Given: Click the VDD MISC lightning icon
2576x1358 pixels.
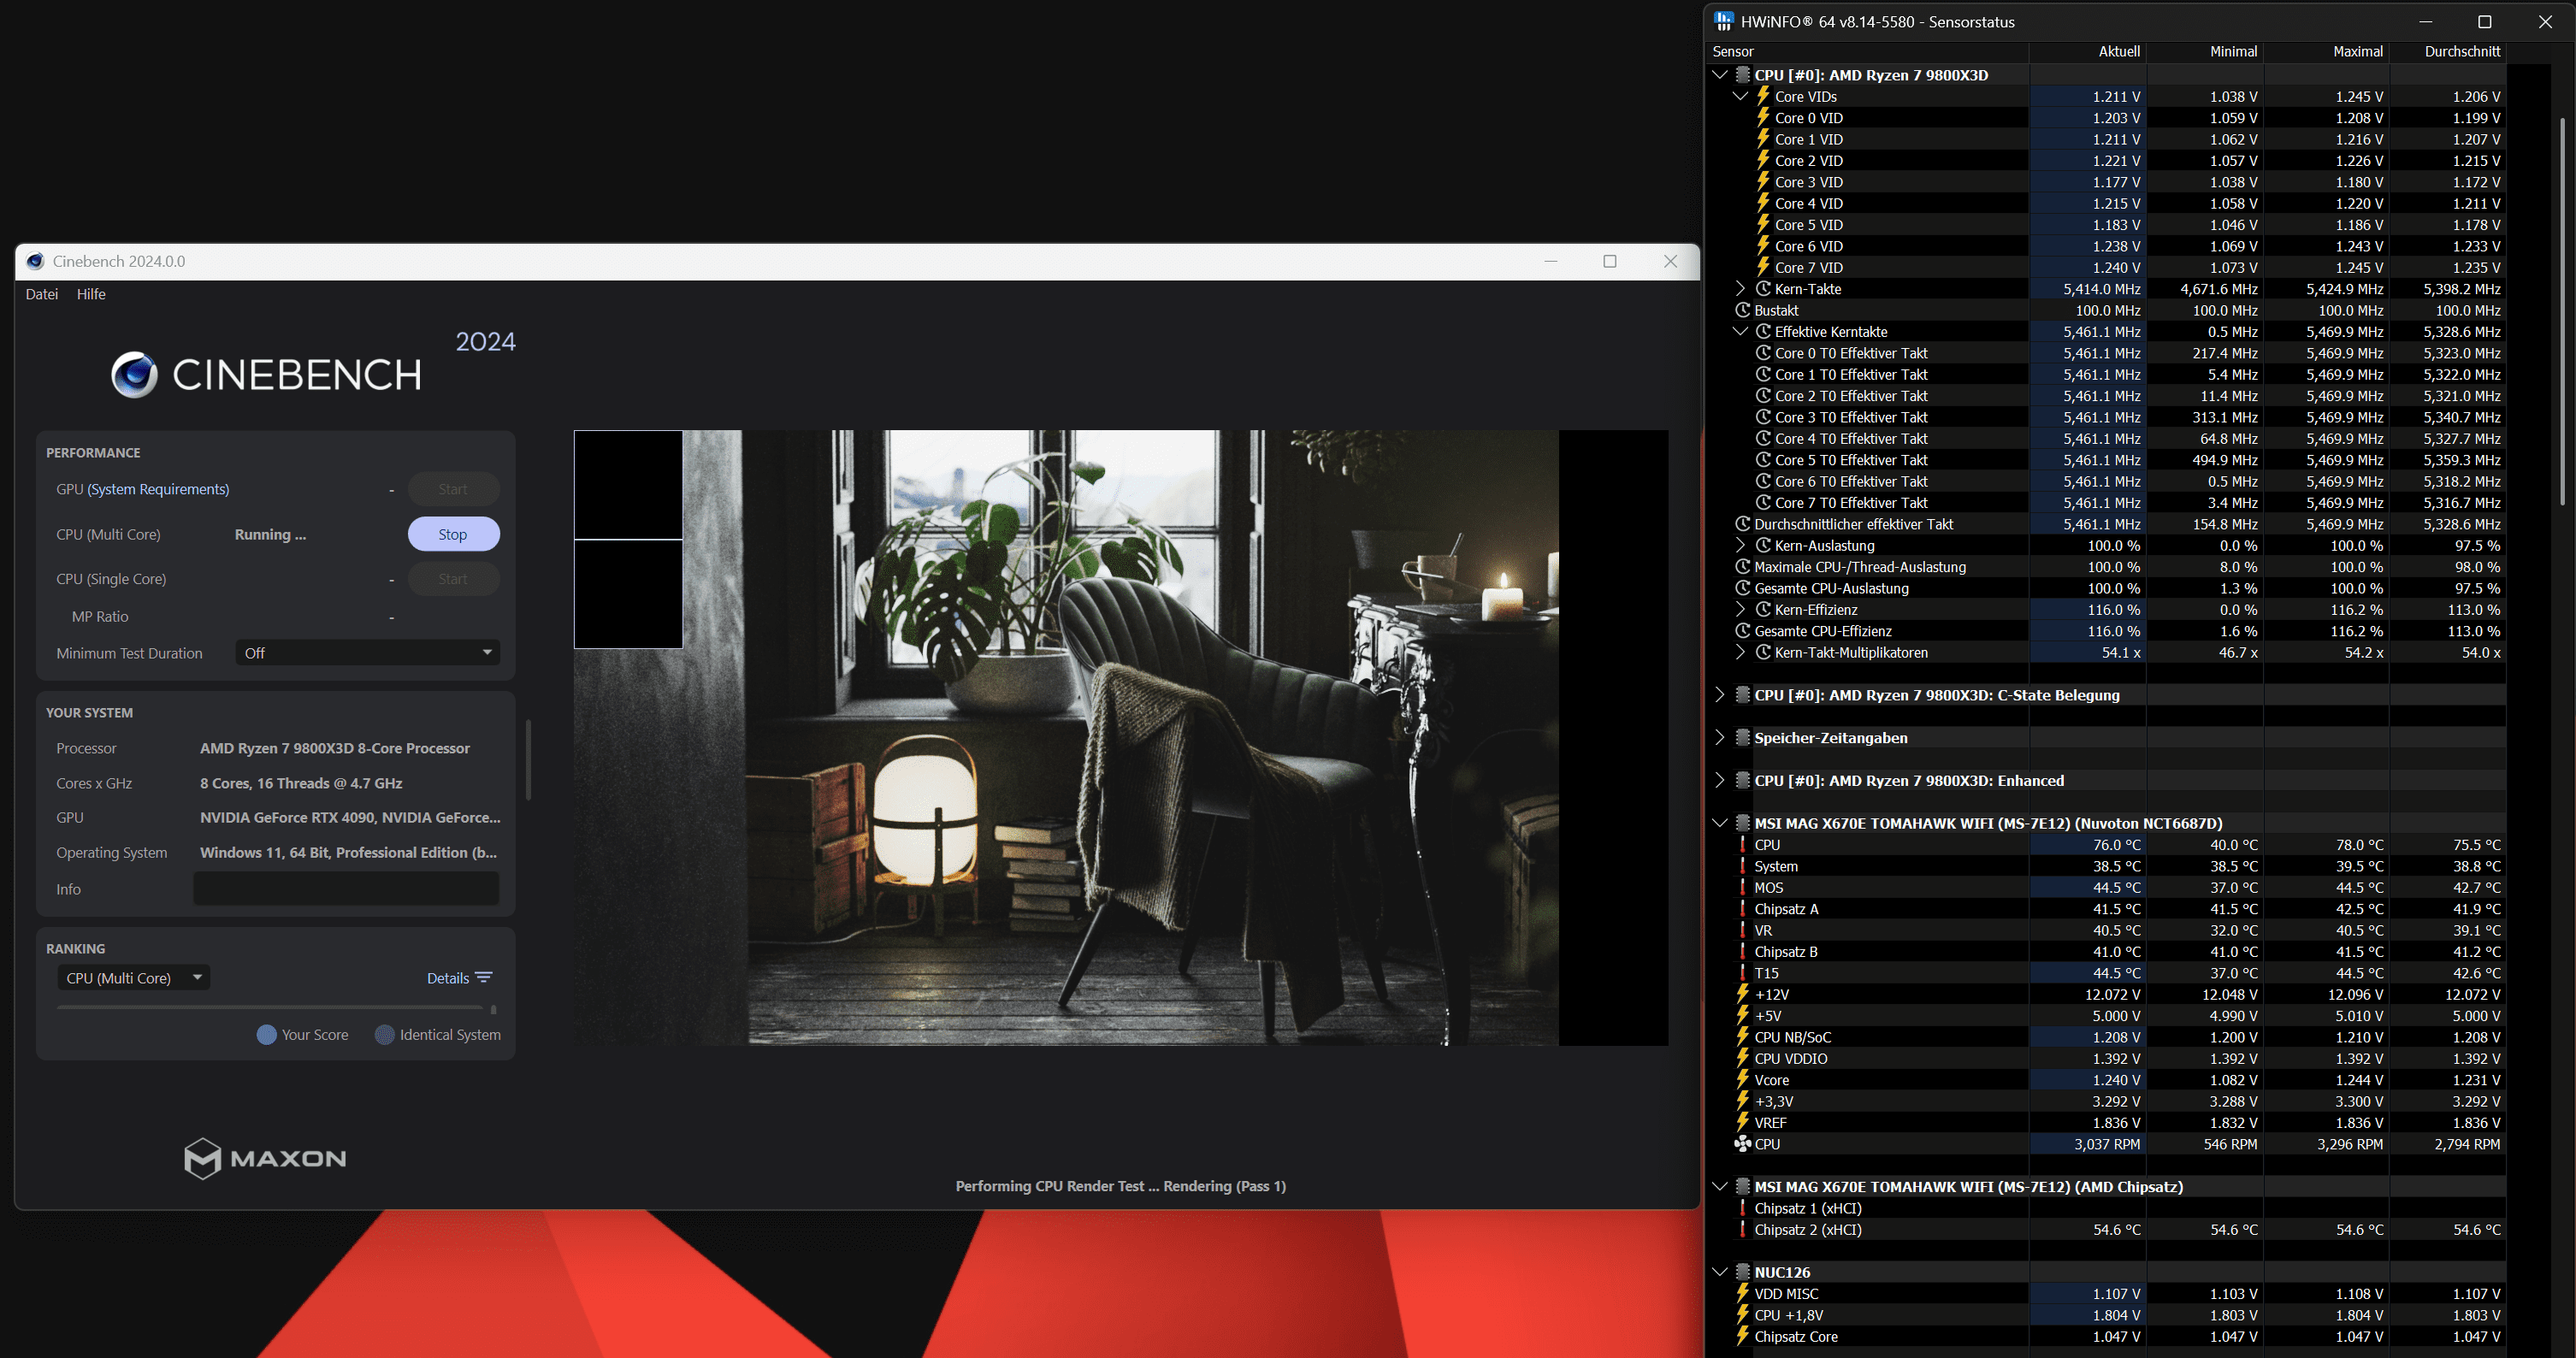Looking at the screenshot, I should point(1743,1294).
